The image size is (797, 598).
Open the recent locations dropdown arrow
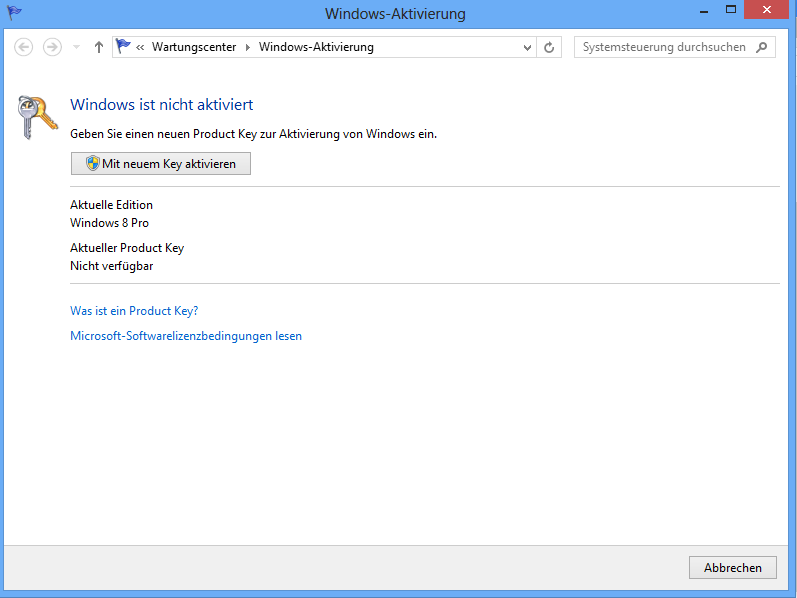[x=76, y=47]
